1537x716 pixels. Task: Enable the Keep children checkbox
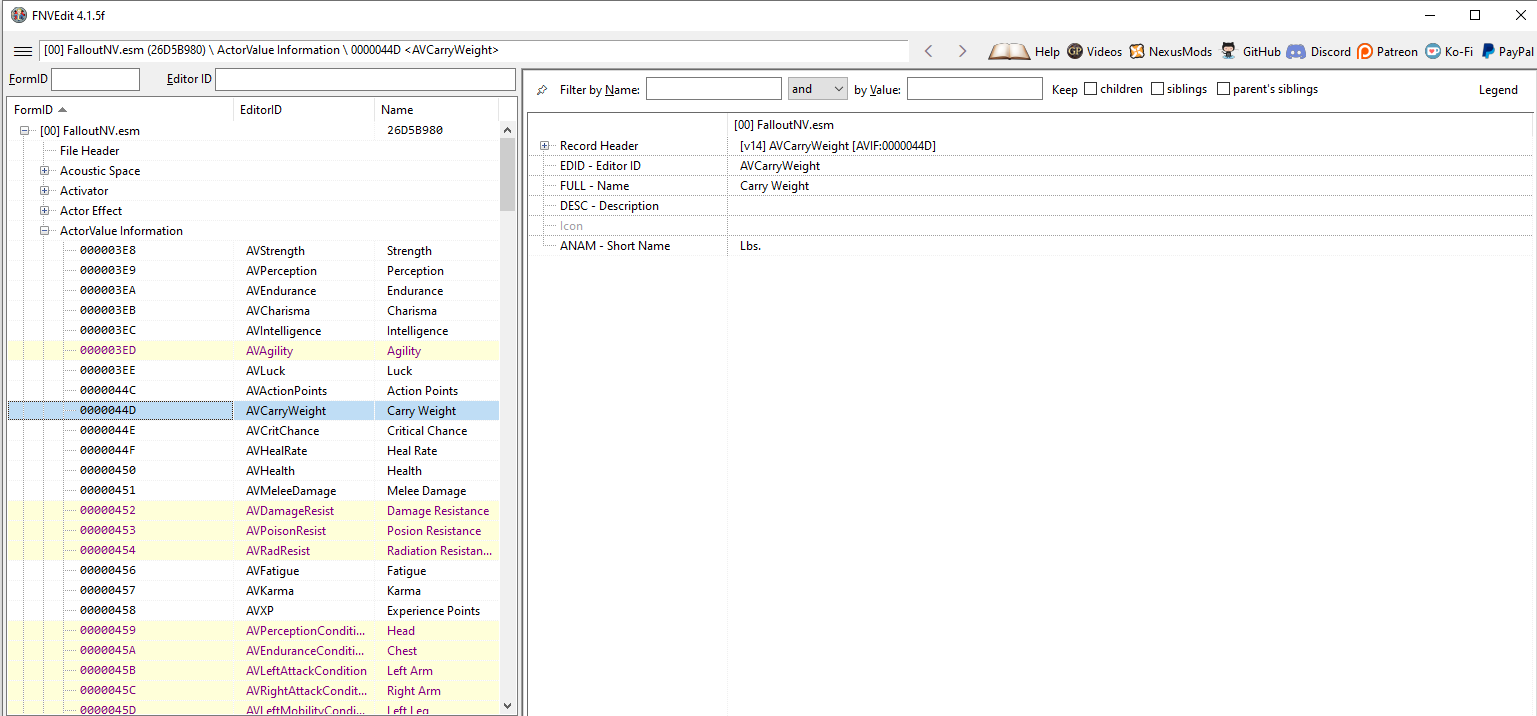coord(1090,89)
